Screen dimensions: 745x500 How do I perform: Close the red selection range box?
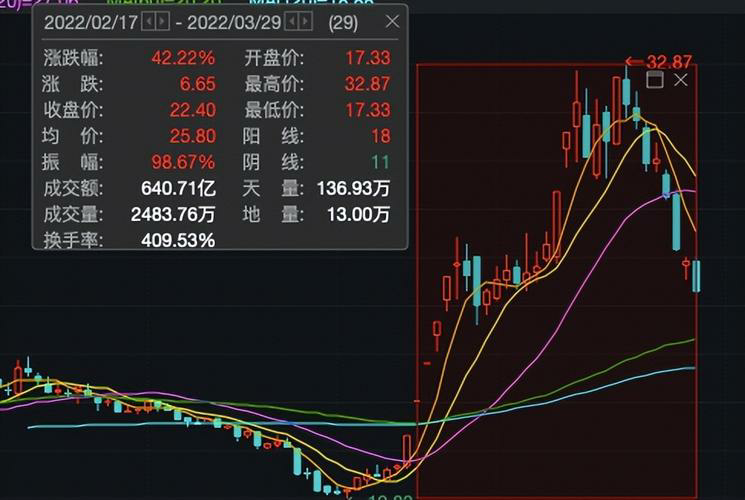[x=681, y=79]
